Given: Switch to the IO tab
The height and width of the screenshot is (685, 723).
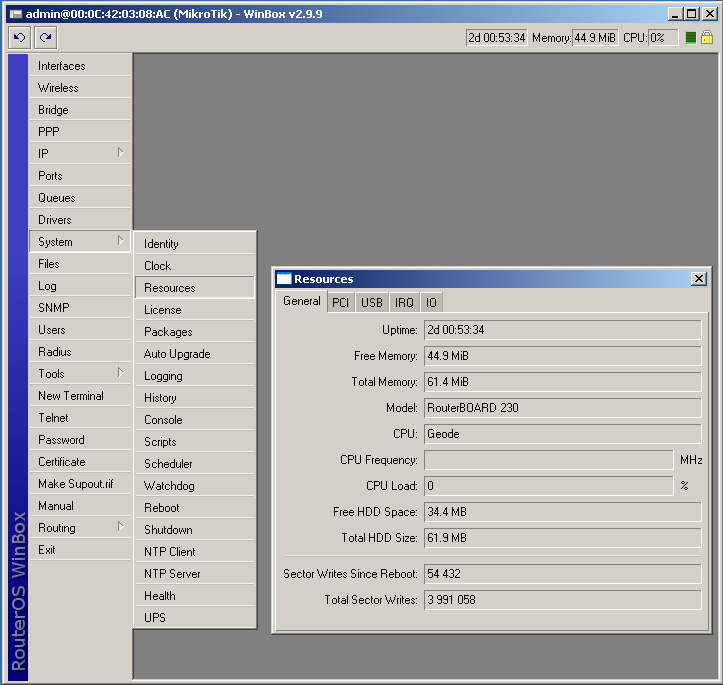Looking at the screenshot, I should pos(431,302).
